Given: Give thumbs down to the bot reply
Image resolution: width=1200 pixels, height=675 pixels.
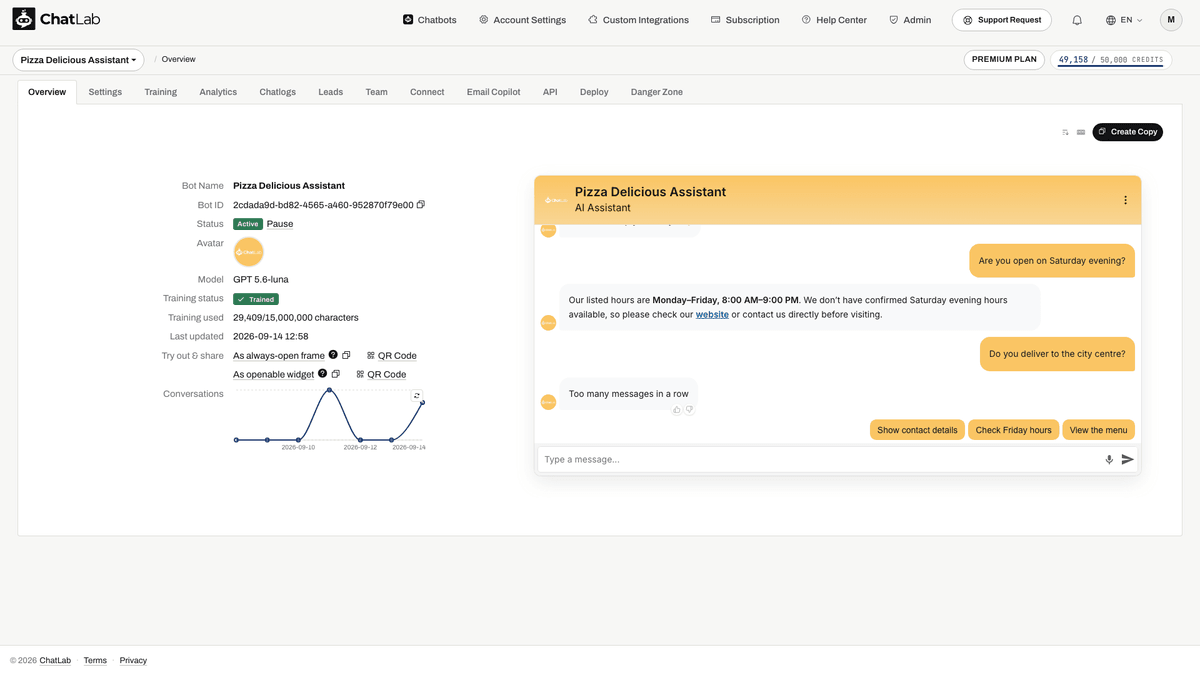Looking at the screenshot, I should point(689,410).
